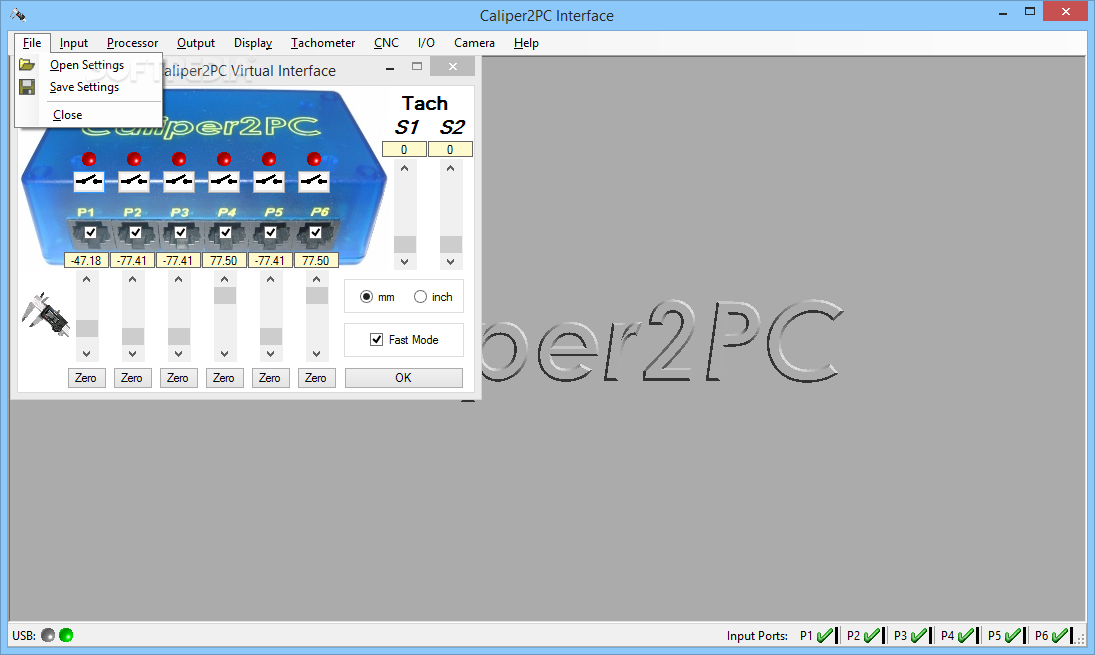Image resolution: width=1095 pixels, height=655 pixels.
Task: Click the red LED above P1
Action: [x=89, y=159]
